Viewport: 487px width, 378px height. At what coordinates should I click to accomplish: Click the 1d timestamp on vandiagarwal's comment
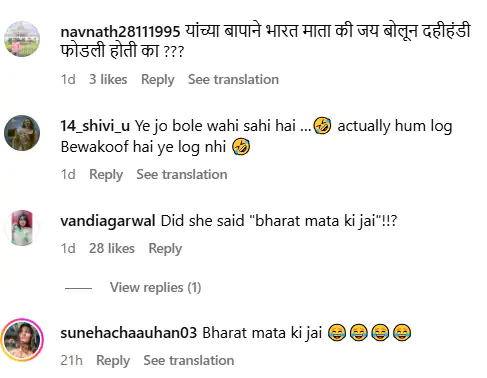point(68,249)
